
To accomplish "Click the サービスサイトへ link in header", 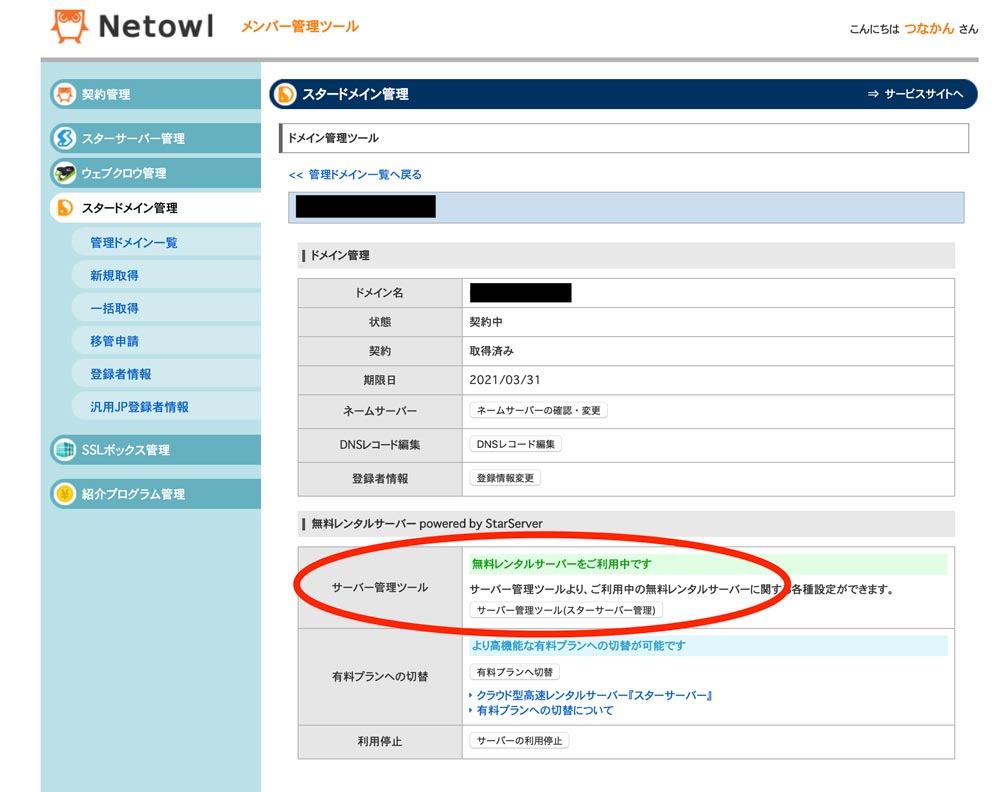I will 915,94.
